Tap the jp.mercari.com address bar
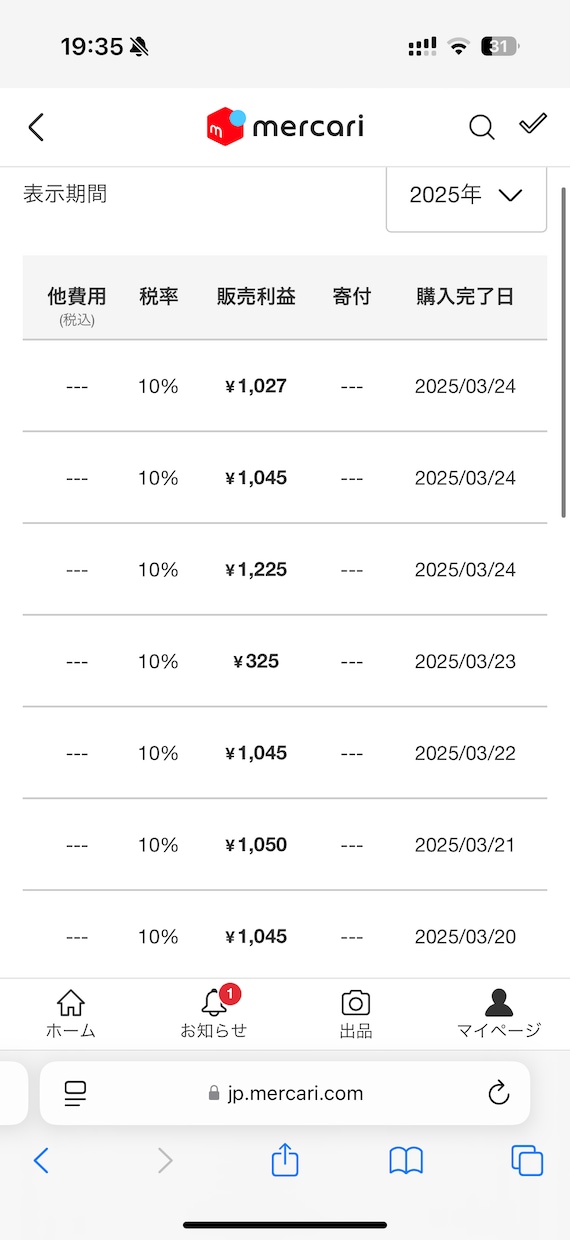The height and width of the screenshot is (1240, 570). click(285, 1093)
